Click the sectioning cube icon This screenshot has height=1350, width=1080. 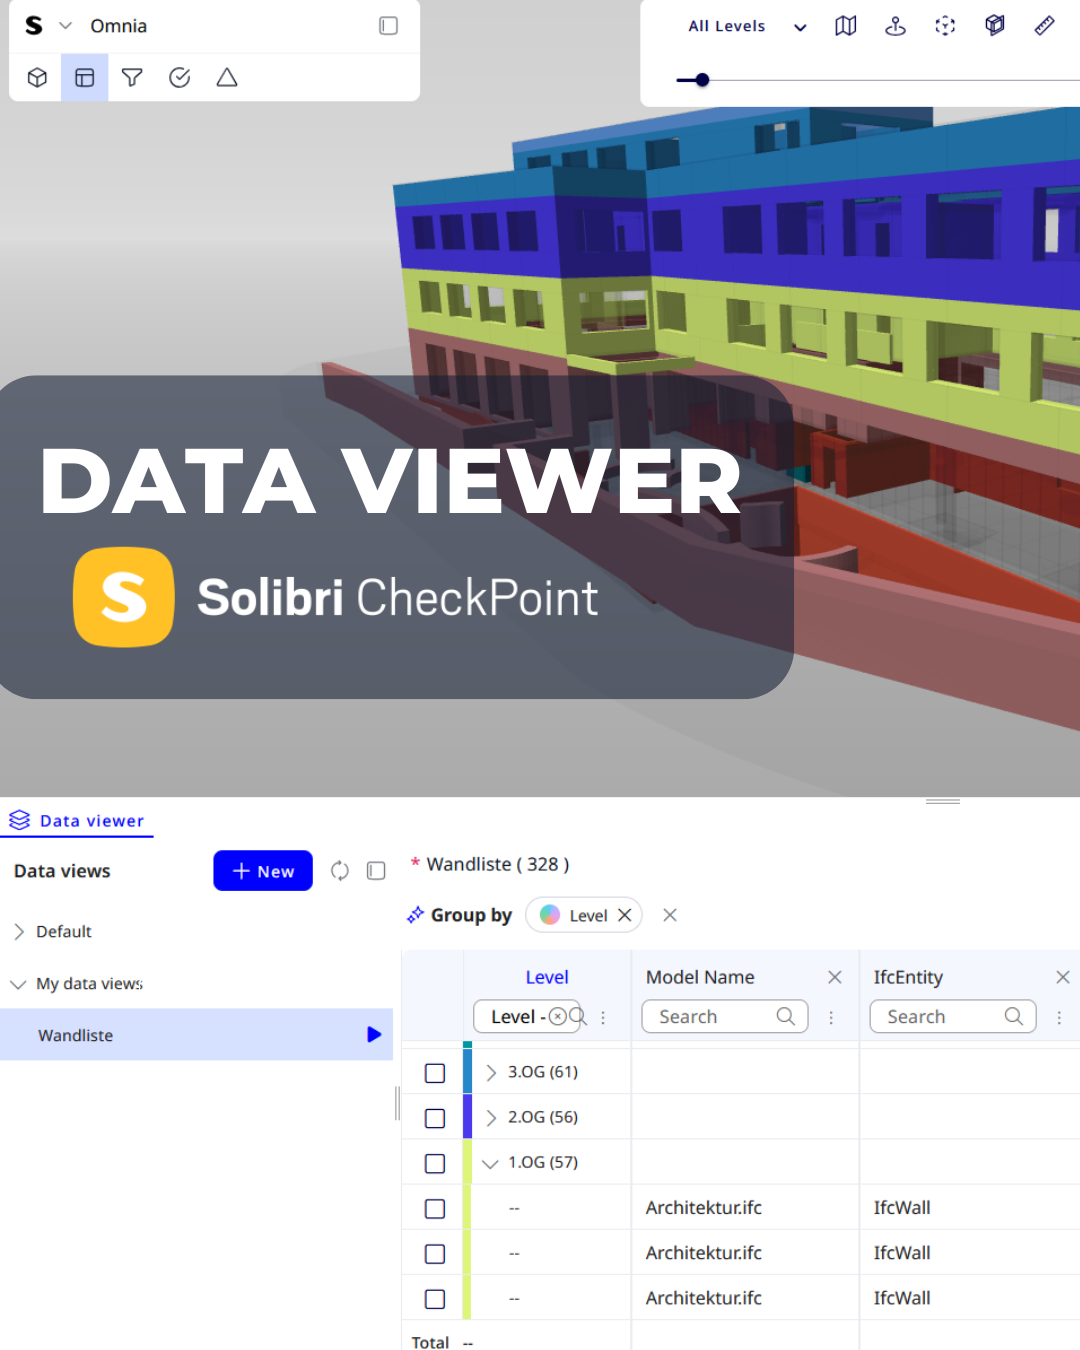coord(995,26)
